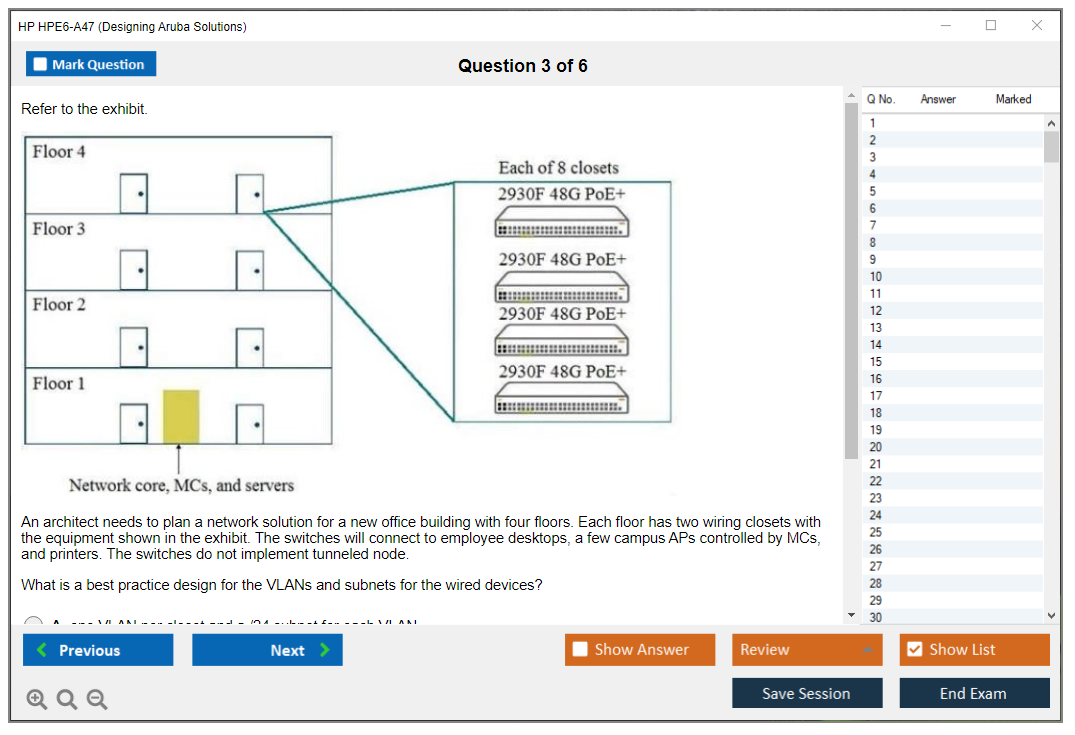Screen dimensions: 1075x735
Task: Select question 5 in the list
Action: pos(873,191)
